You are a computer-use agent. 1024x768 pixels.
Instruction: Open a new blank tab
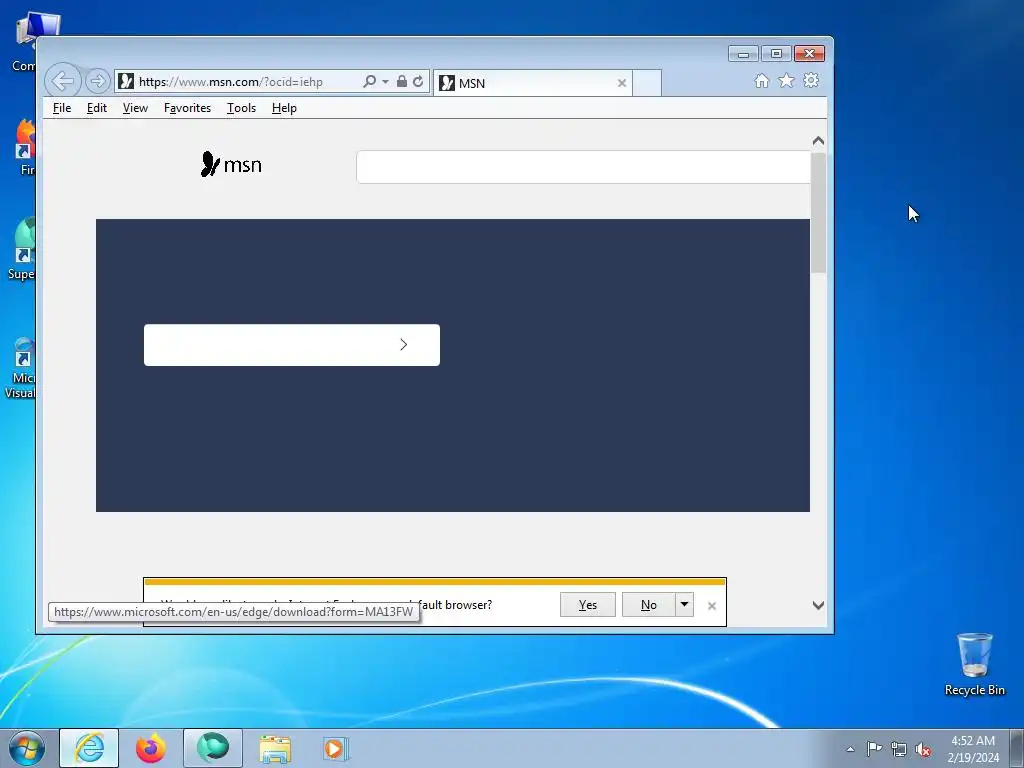(647, 83)
